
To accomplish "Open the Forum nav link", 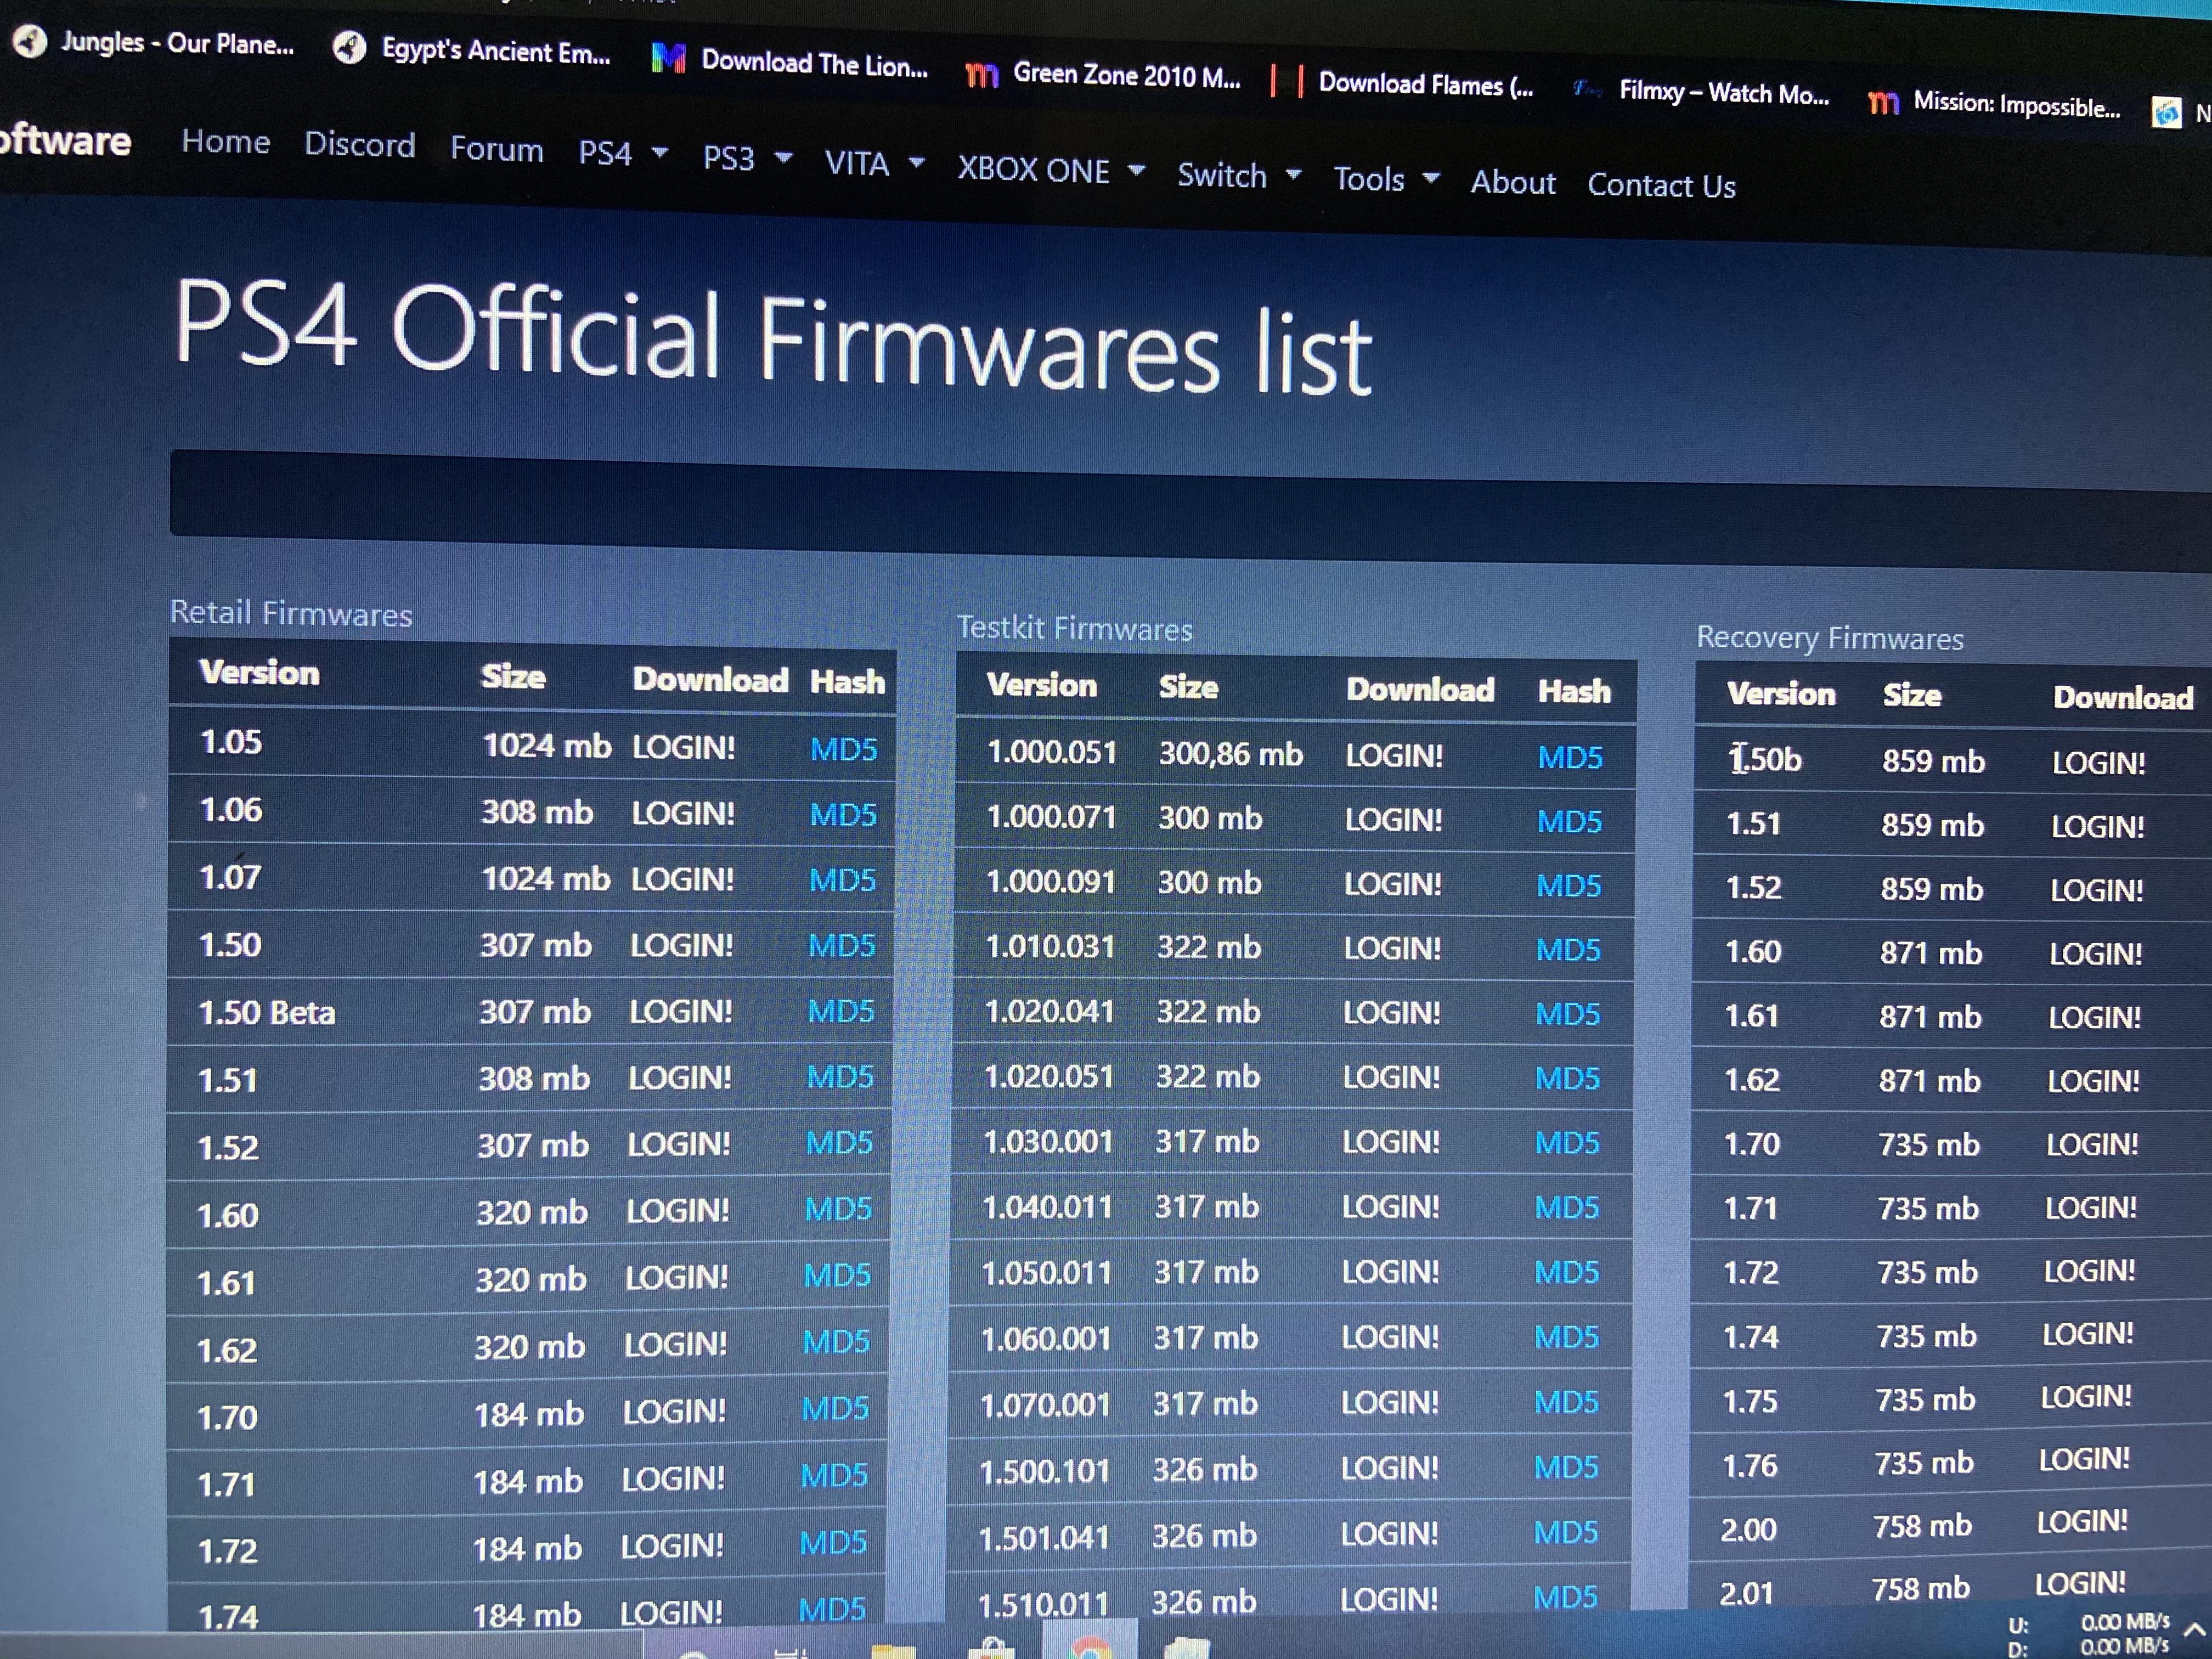I will pos(497,150).
